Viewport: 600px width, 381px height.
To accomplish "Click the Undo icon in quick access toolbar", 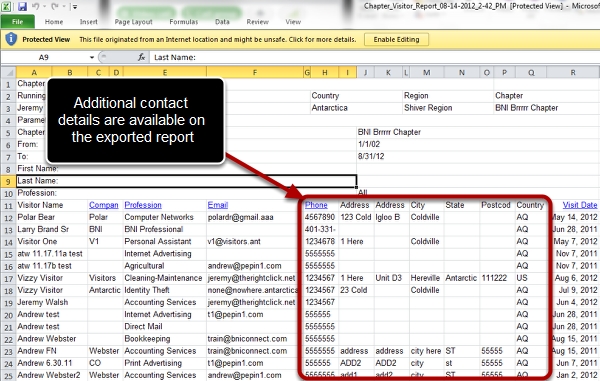I will [x=36, y=6].
